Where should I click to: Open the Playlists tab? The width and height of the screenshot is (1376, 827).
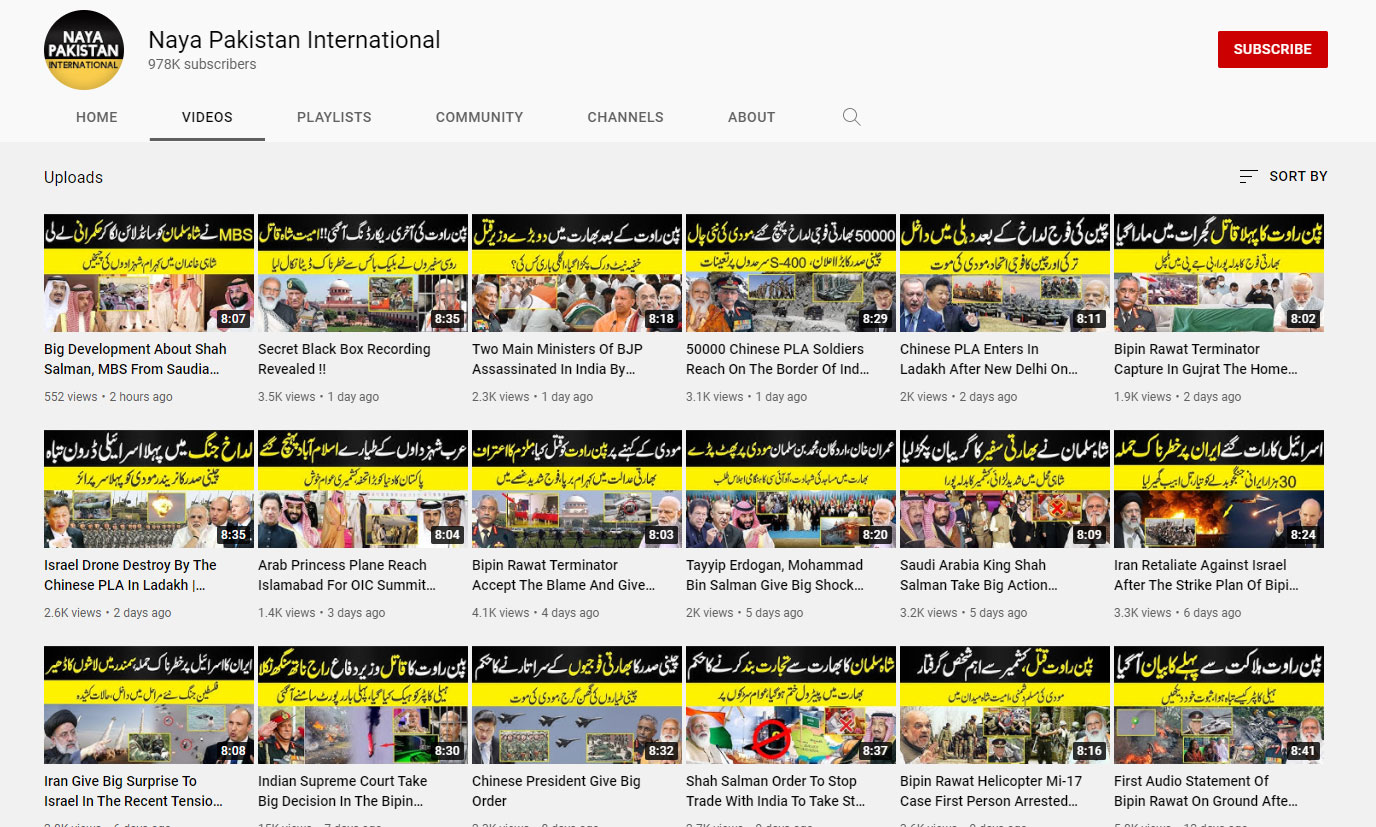334,117
